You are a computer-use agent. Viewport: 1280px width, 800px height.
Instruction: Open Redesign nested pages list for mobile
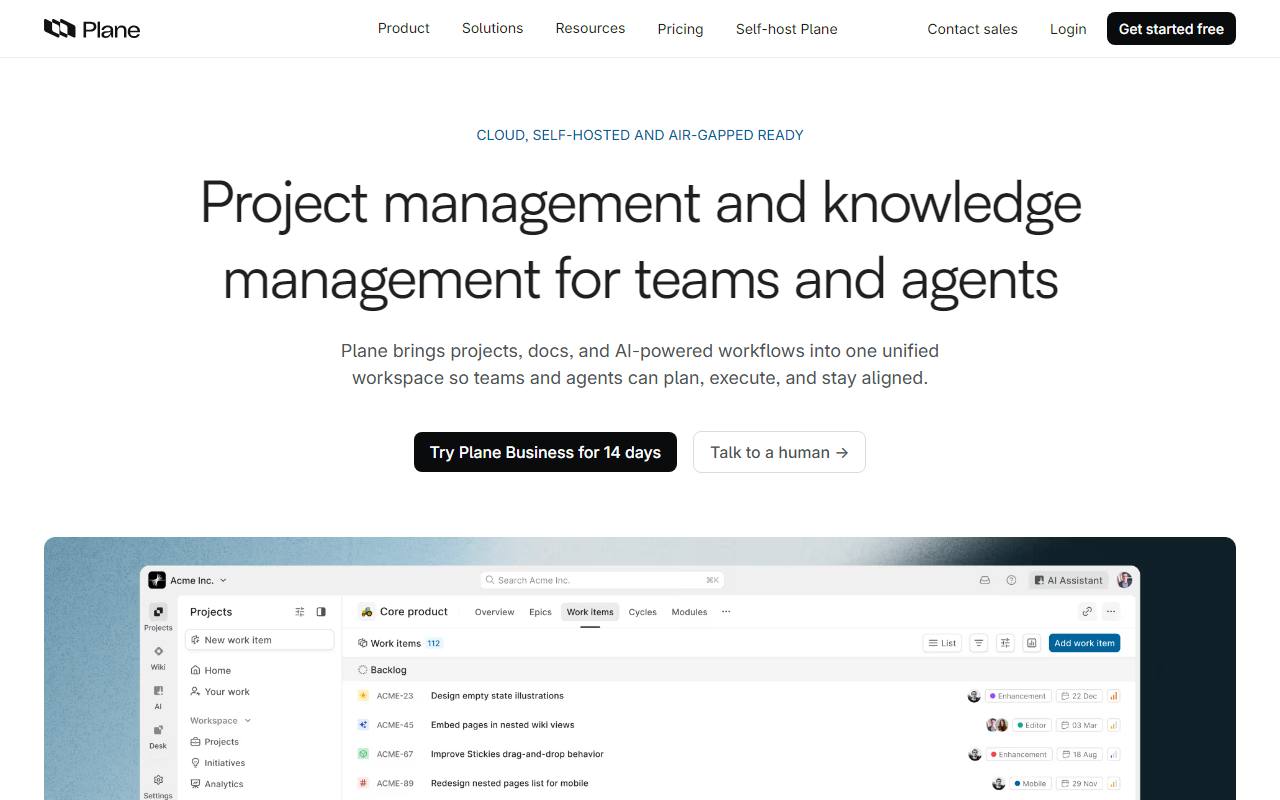[510, 783]
